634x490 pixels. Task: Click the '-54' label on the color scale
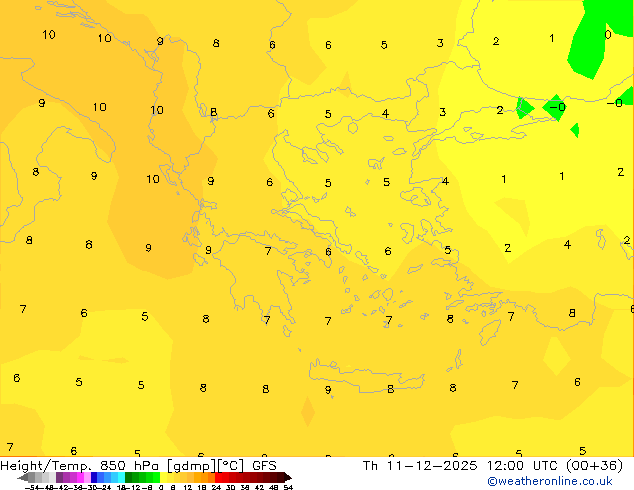(32, 487)
